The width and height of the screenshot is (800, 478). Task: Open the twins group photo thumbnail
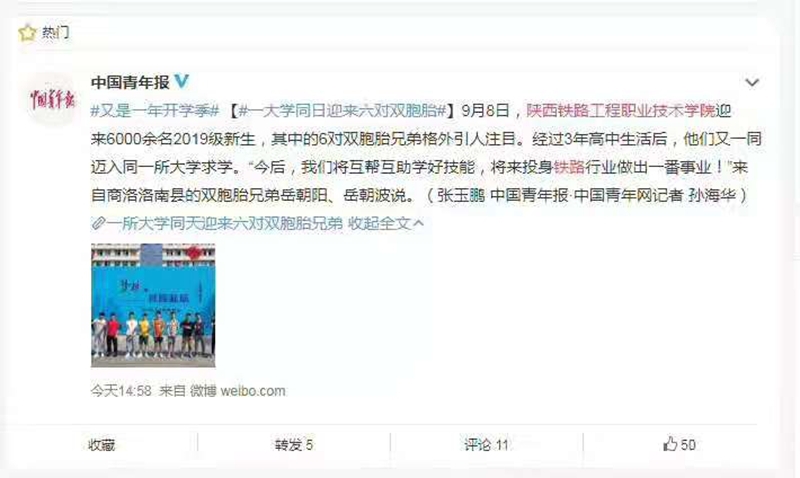pos(153,305)
